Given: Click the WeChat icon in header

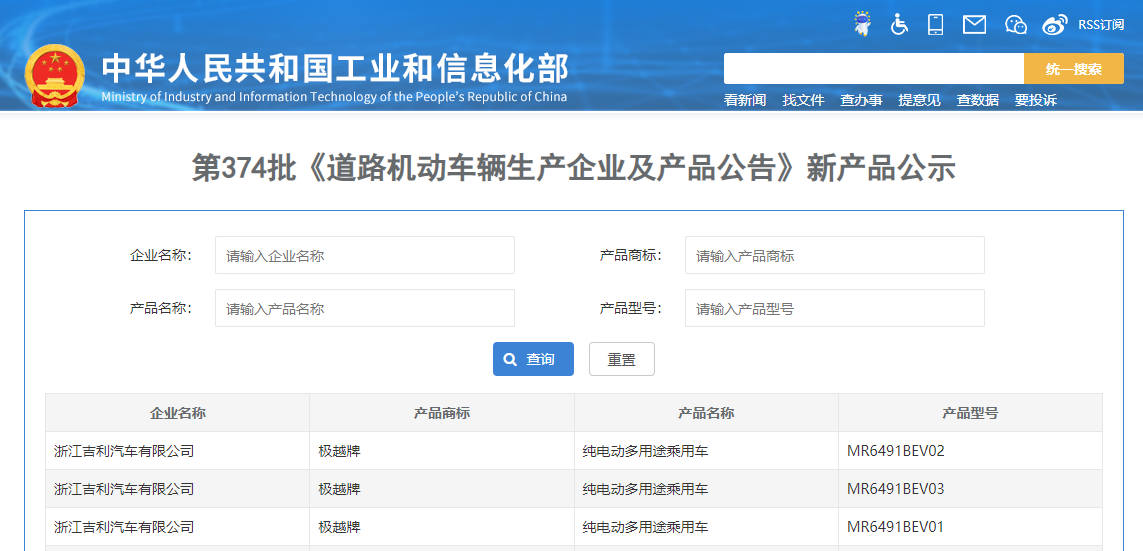Looking at the screenshot, I should click(1015, 24).
